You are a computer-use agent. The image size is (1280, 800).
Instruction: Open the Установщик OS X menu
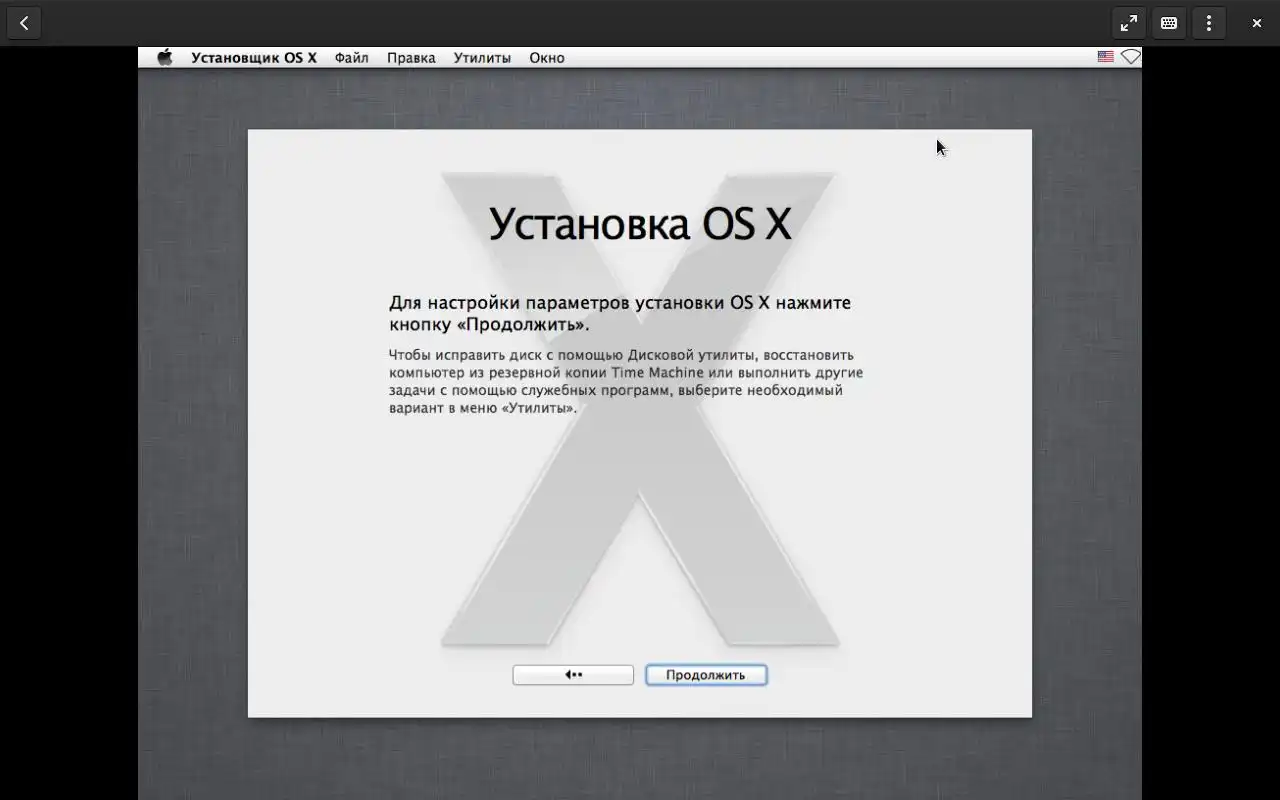(254, 58)
